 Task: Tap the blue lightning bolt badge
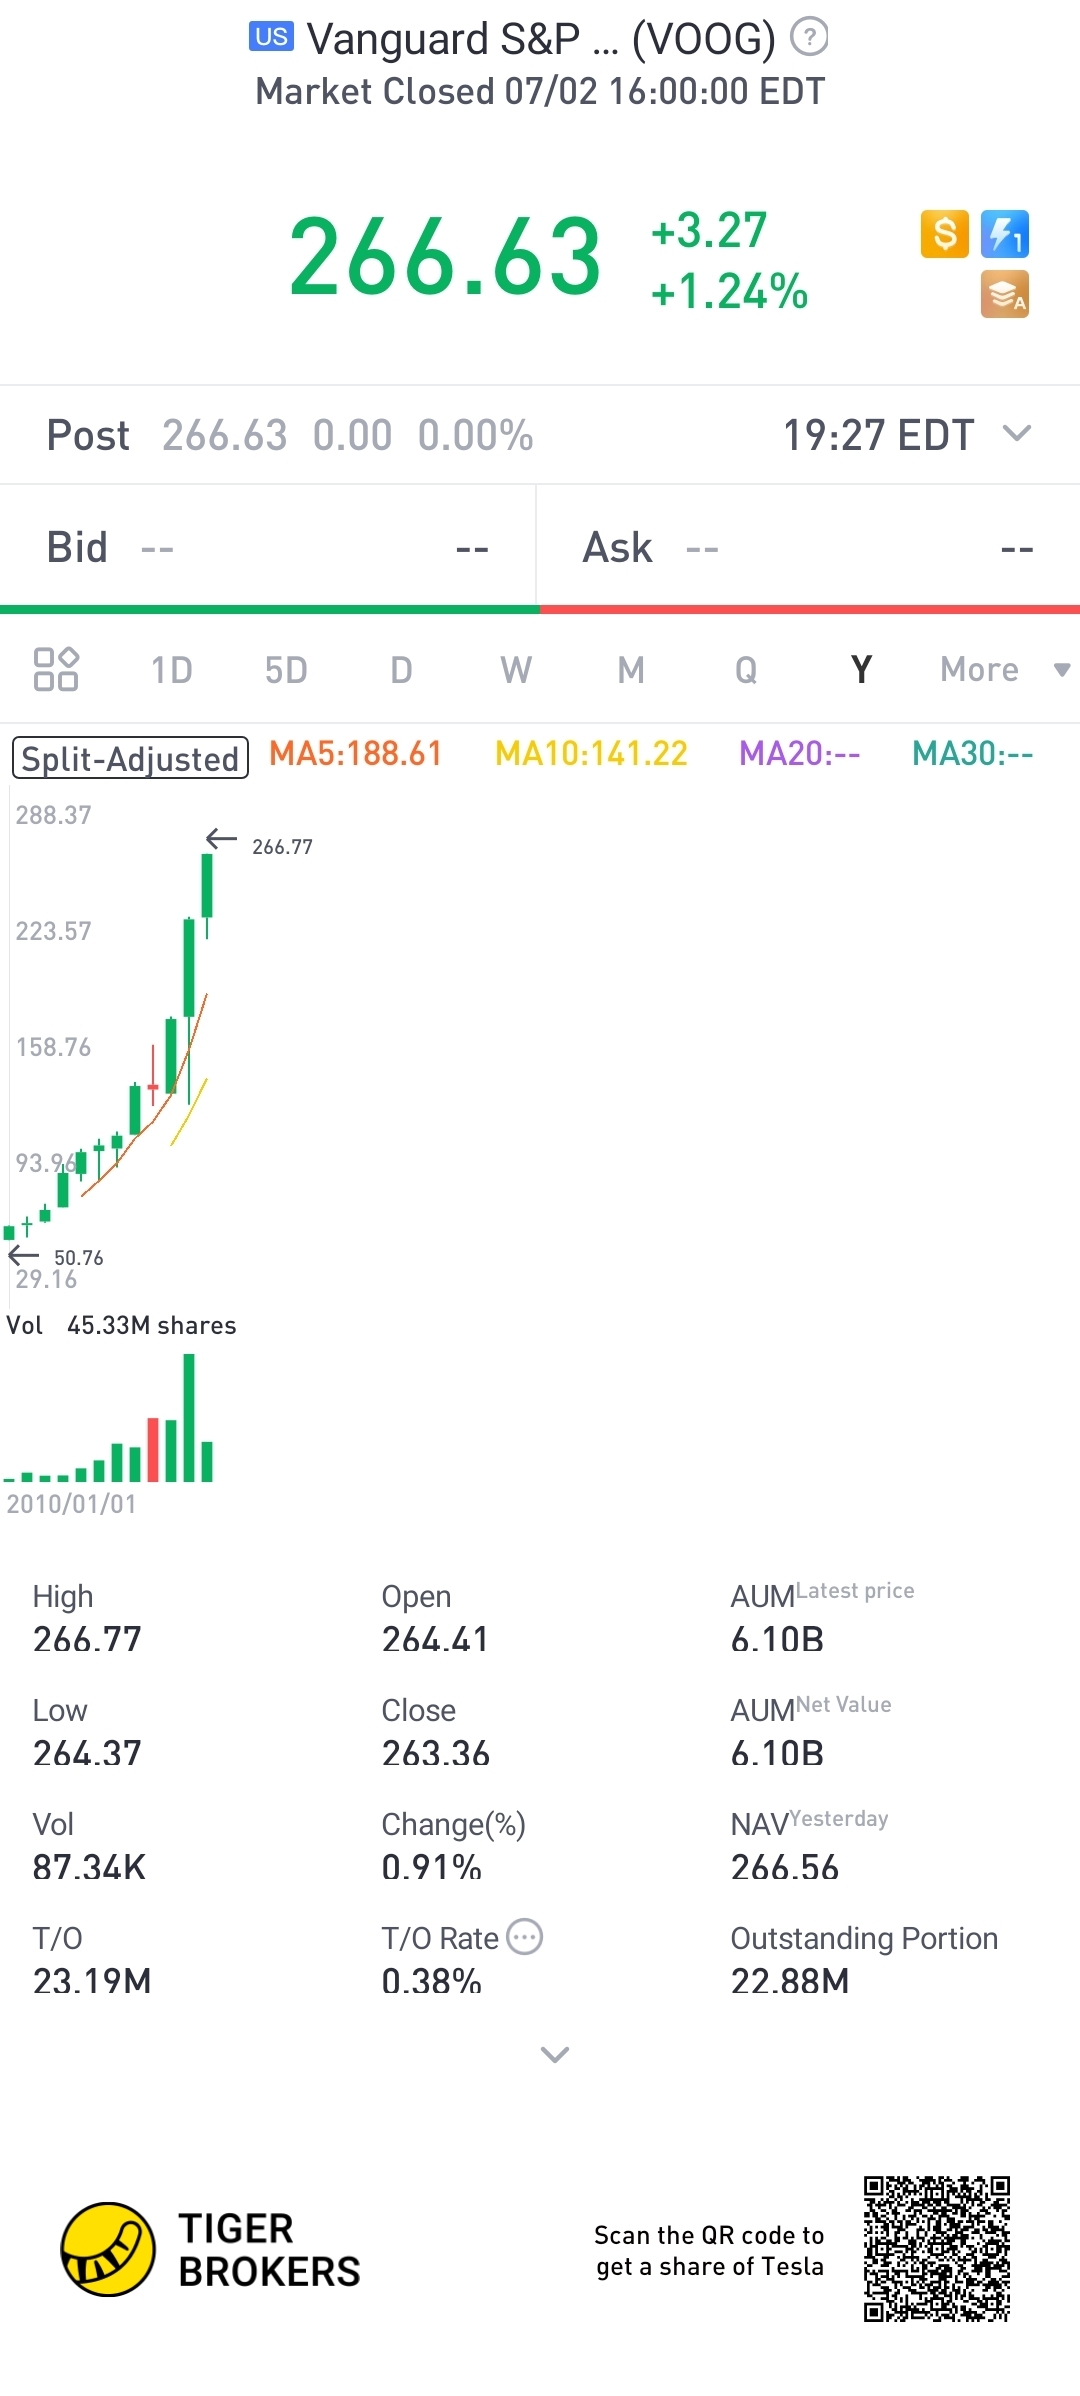1005,234
